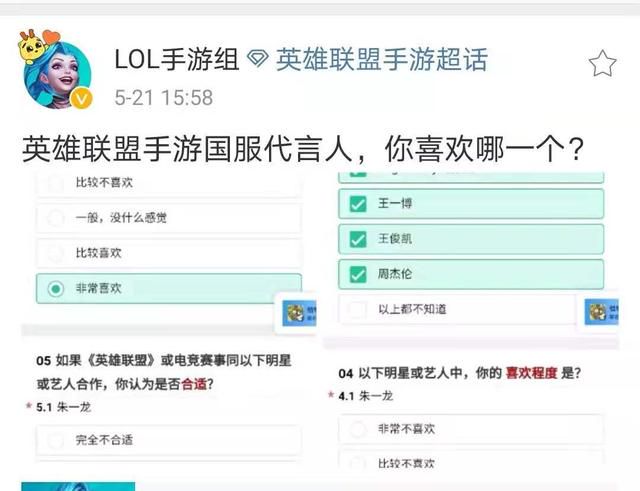The width and height of the screenshot is (640, 491).
Task: Select the 一般，没什么感觉 radio option
Action: pyautogui.click(x=169, y=218)
